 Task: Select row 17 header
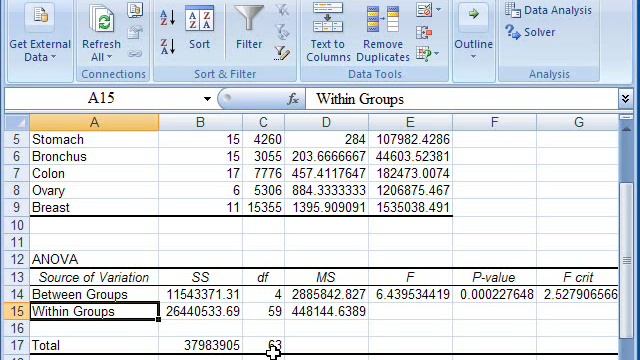click(x=17, y=345)
